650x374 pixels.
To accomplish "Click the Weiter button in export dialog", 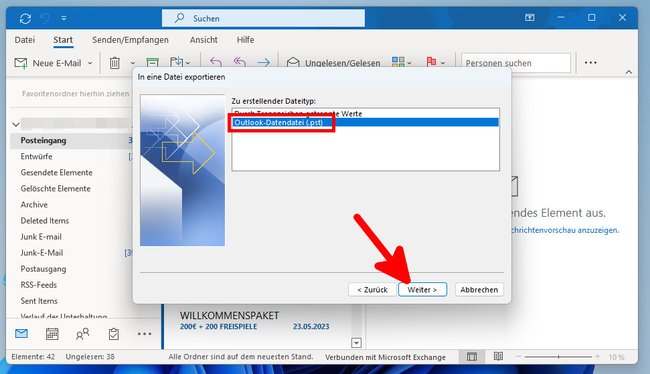I will [422, 289].
